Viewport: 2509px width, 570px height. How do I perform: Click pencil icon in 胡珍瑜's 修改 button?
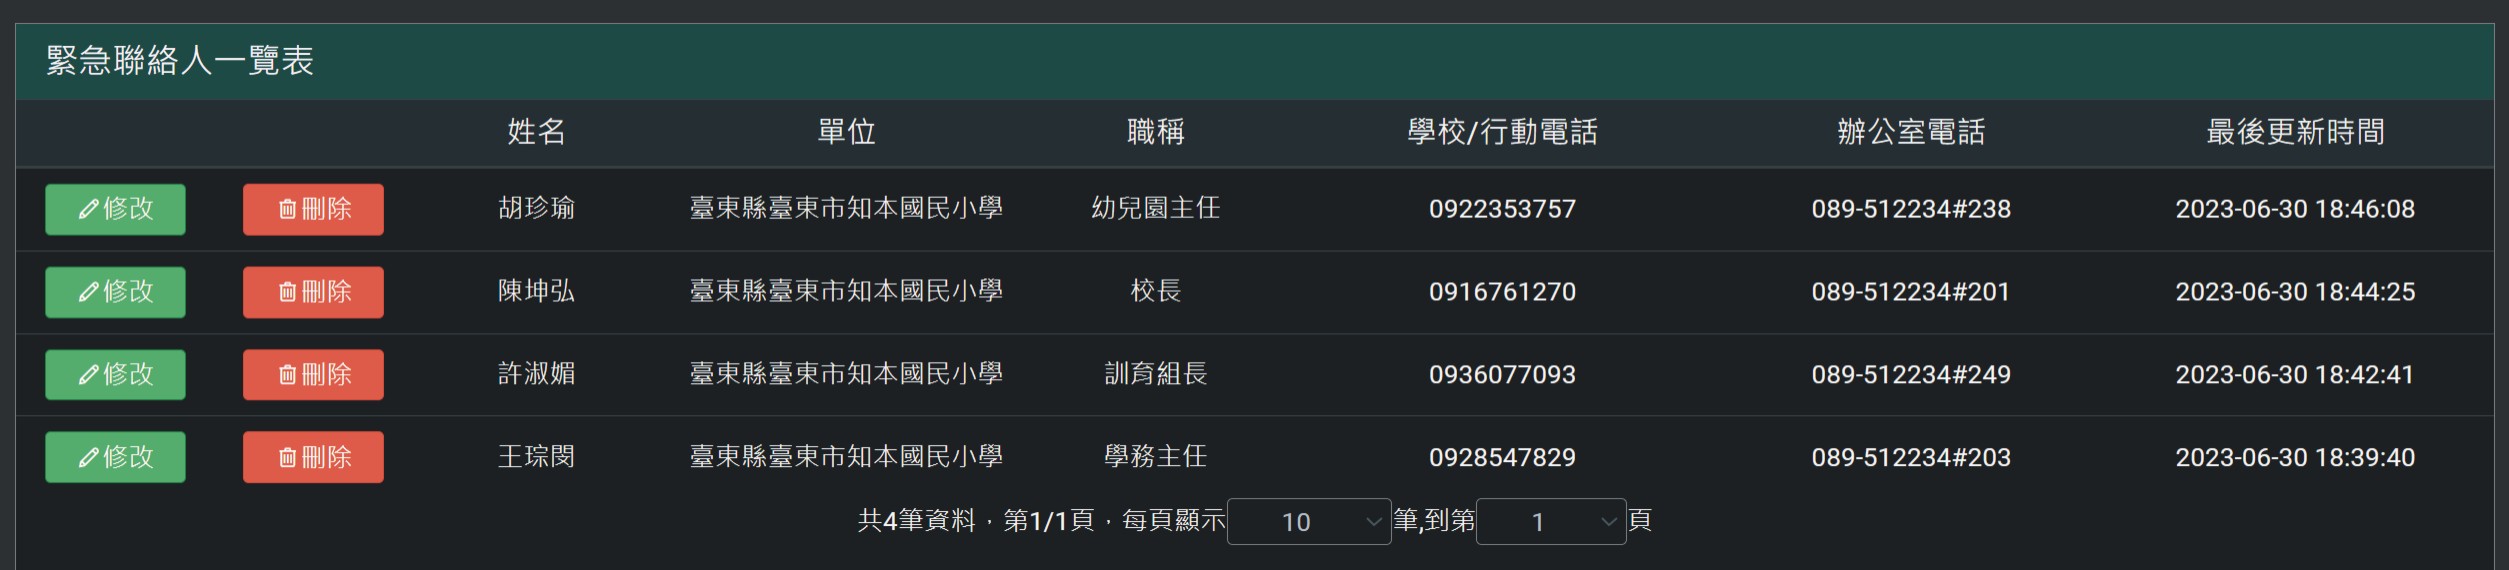[x=89, y=209]
